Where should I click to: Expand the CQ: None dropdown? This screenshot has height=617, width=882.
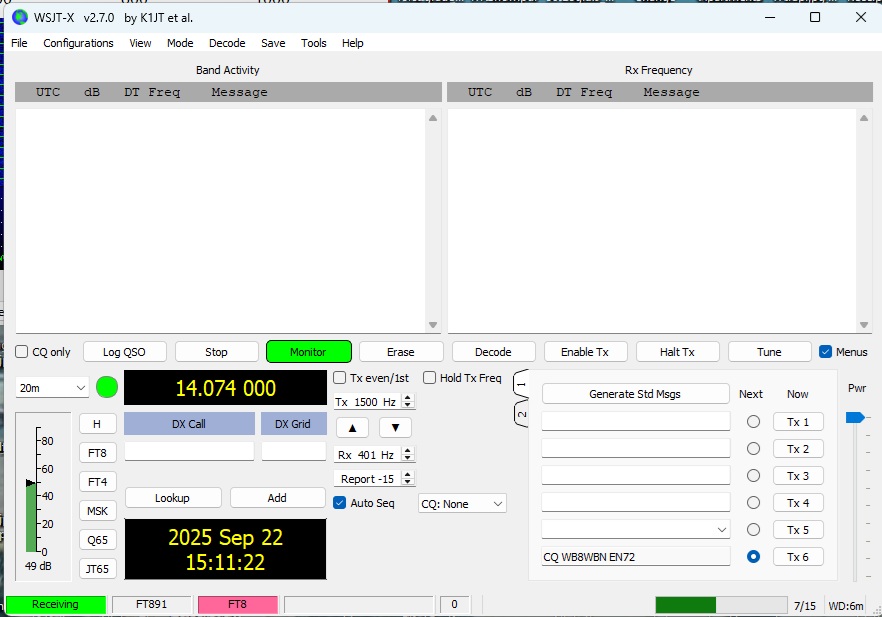click(x=462, y=504)
